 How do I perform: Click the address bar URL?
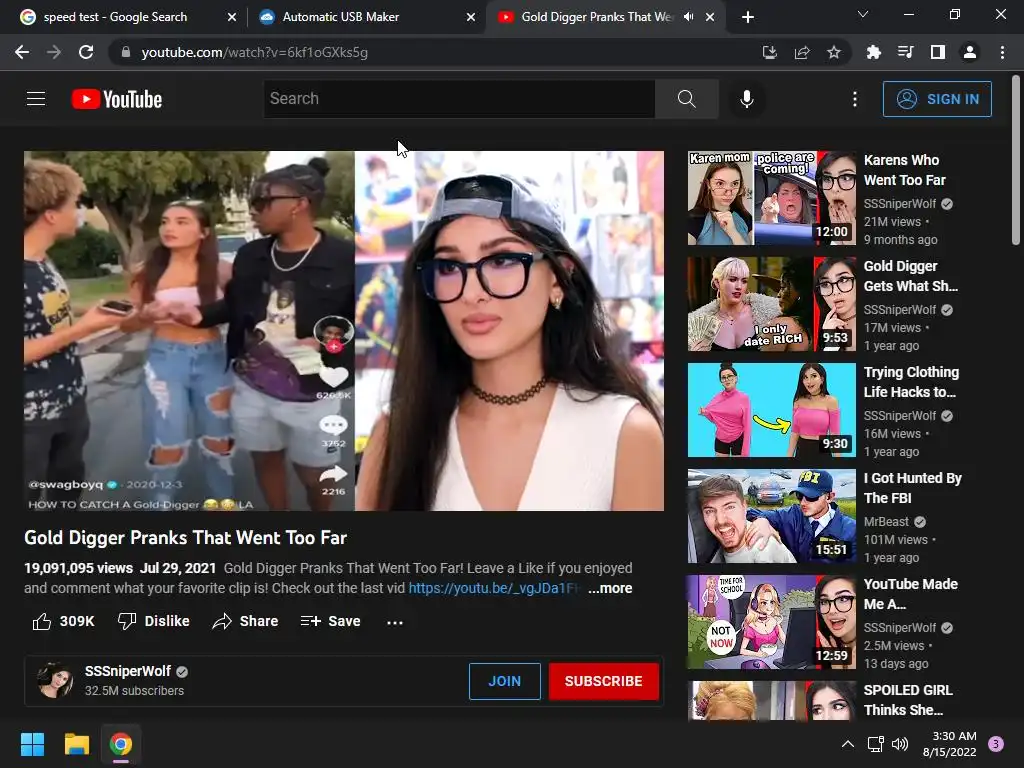pos(255,52)
